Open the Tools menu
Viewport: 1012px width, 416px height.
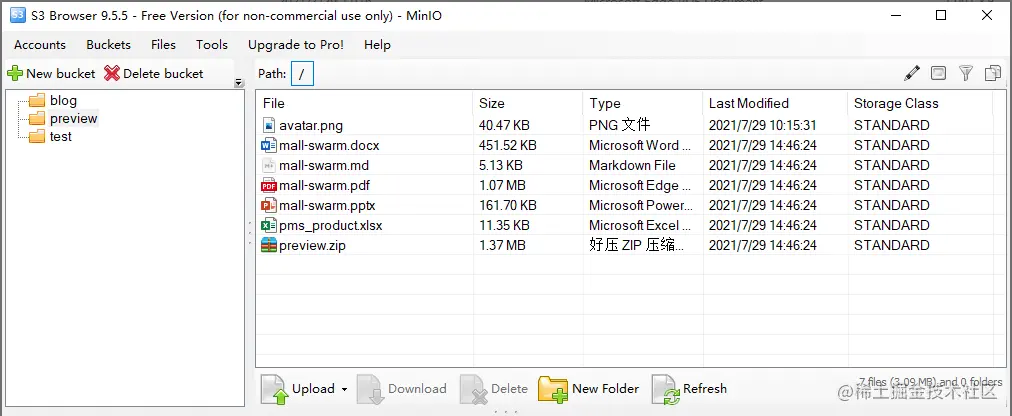tap(212, 45)
